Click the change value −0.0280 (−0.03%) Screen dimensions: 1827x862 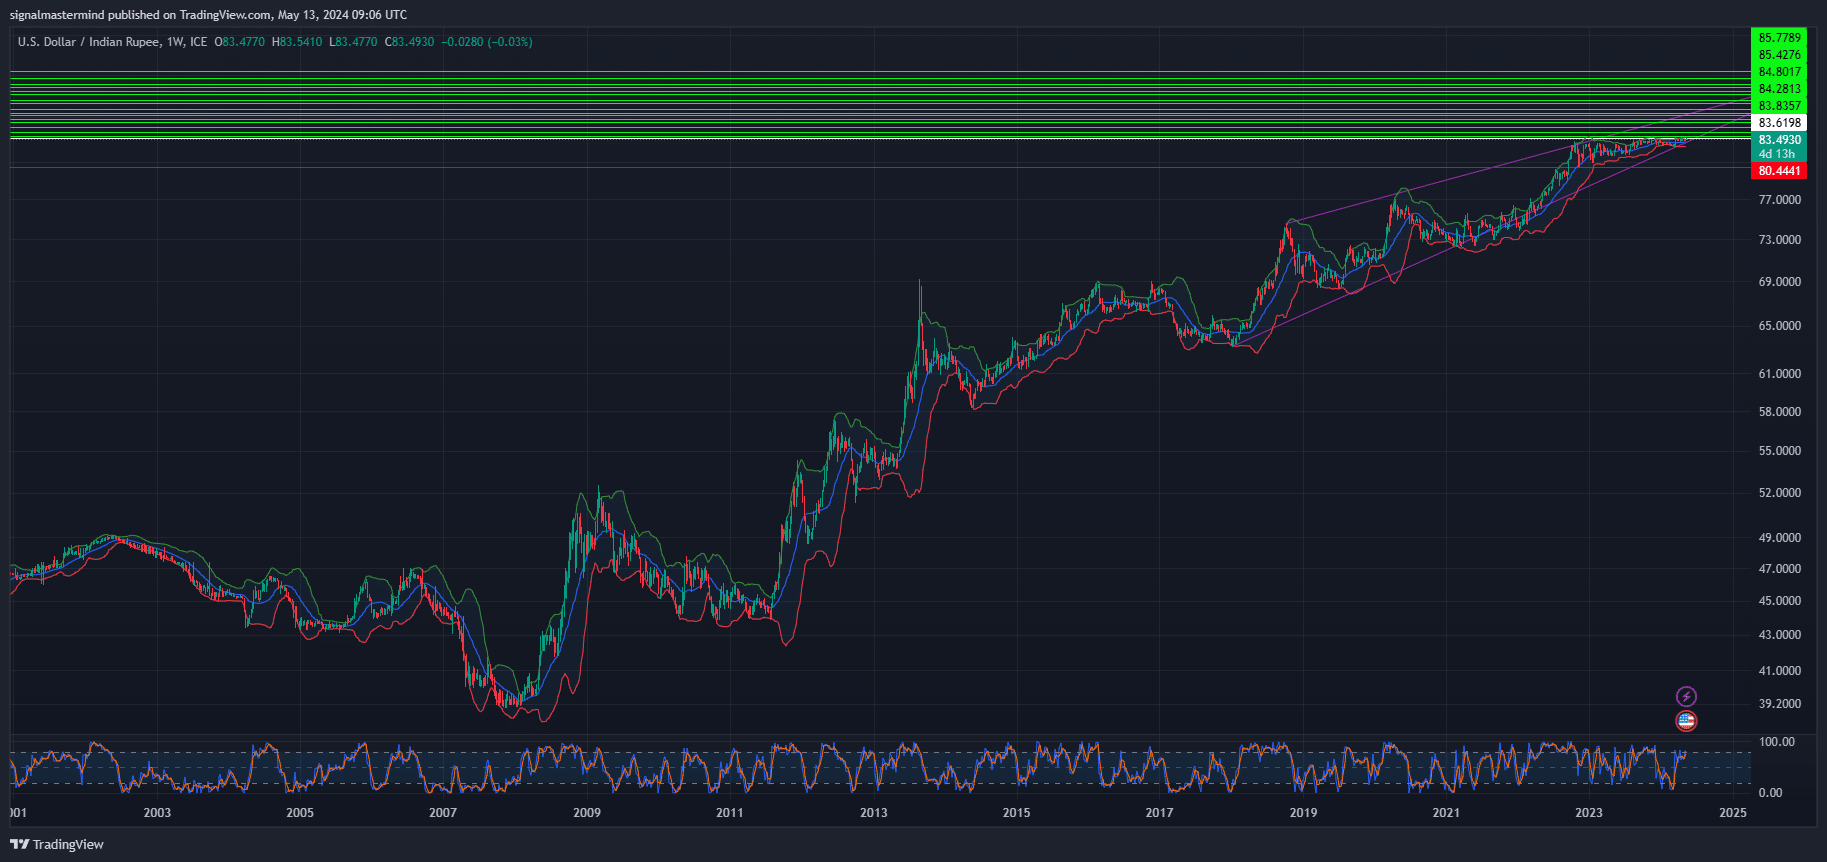[487, 42]
